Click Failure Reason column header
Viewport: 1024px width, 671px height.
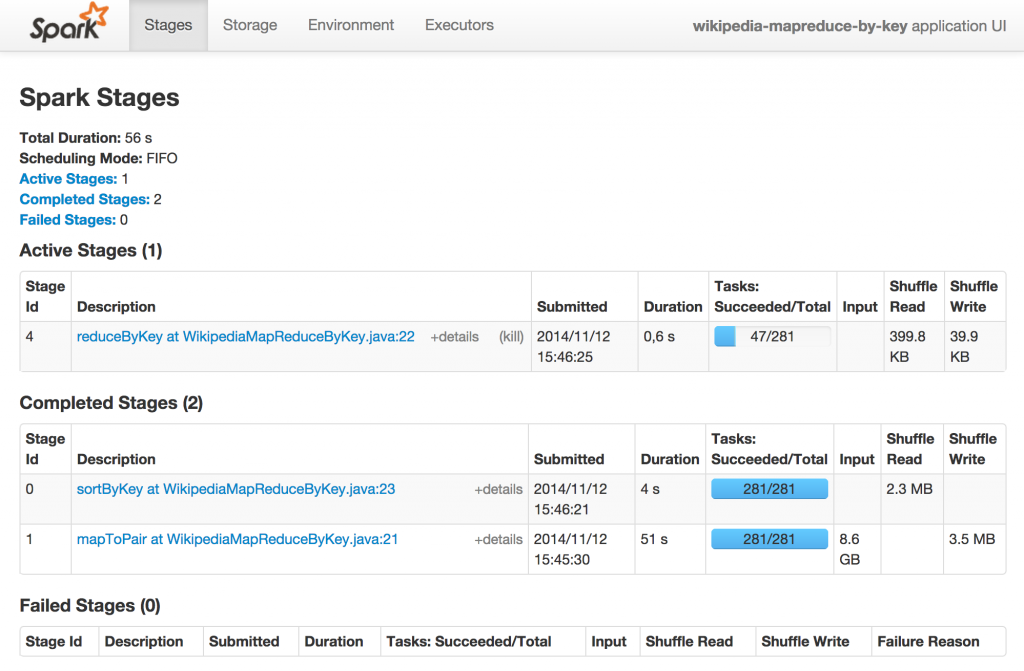928,642
